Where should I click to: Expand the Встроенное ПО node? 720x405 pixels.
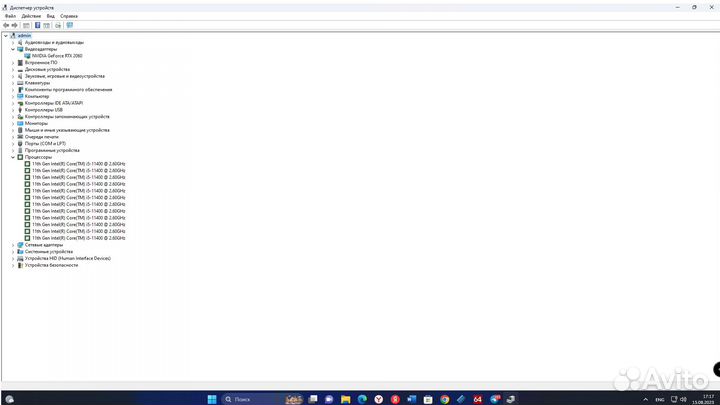click(x=13, y=63)
